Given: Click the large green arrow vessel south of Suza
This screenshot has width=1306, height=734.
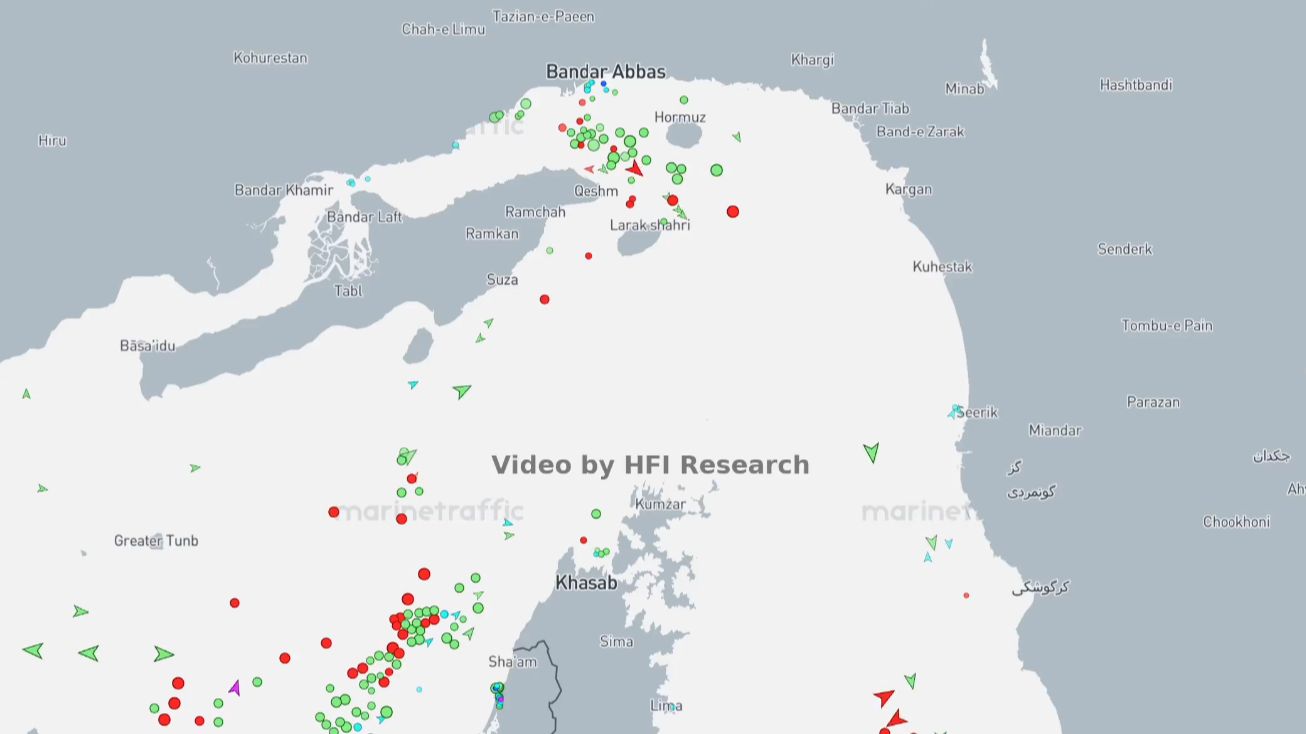Looking at the screenshot, I should point(461,391).
